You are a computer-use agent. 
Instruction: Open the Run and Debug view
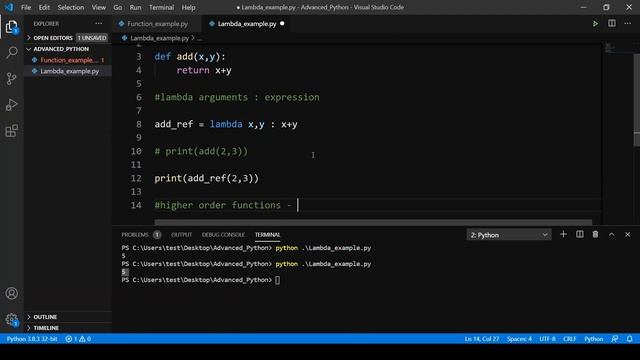pos(11,104)
